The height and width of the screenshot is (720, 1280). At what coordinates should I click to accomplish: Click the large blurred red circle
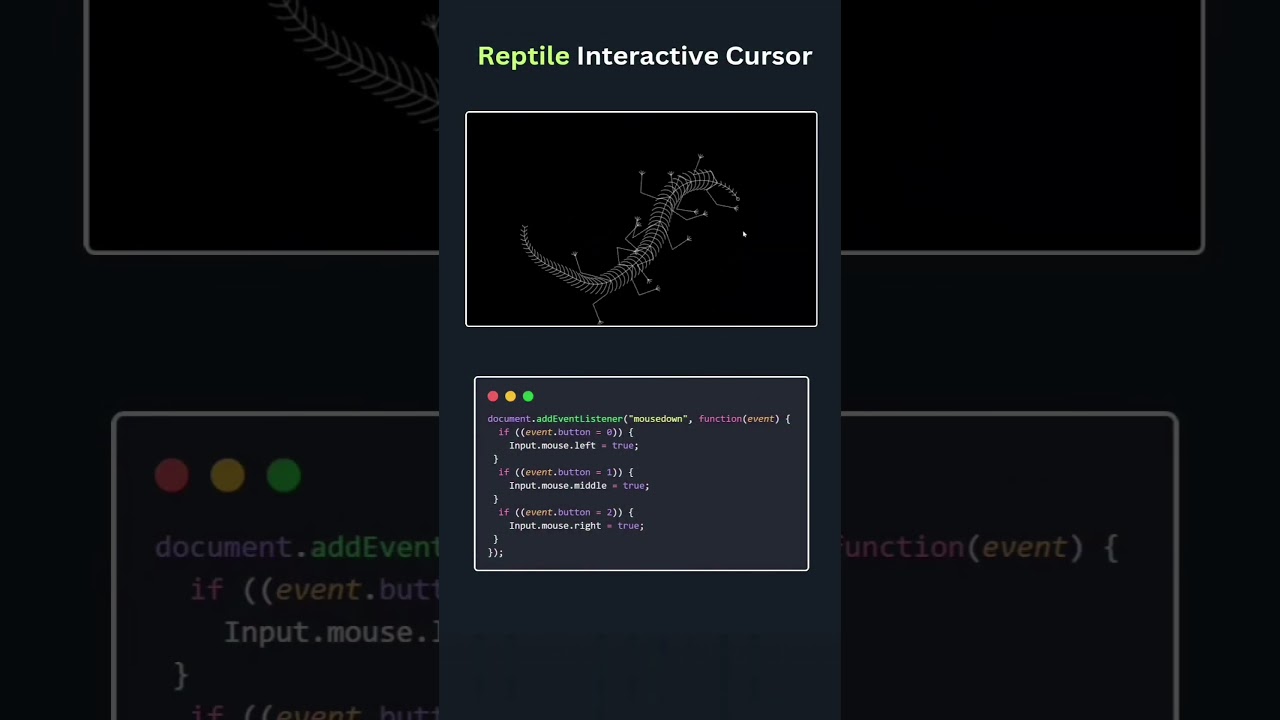[172, 475]
